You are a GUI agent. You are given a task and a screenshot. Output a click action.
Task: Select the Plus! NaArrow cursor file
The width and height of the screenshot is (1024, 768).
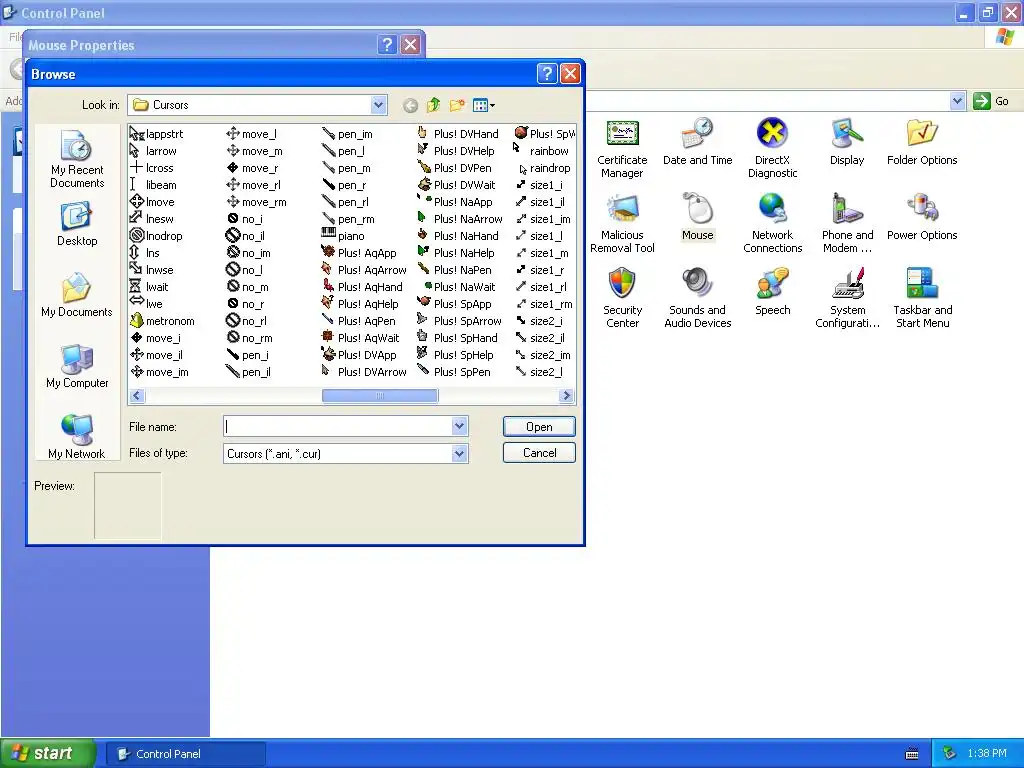pyautogui.click(x=460, y=219)
